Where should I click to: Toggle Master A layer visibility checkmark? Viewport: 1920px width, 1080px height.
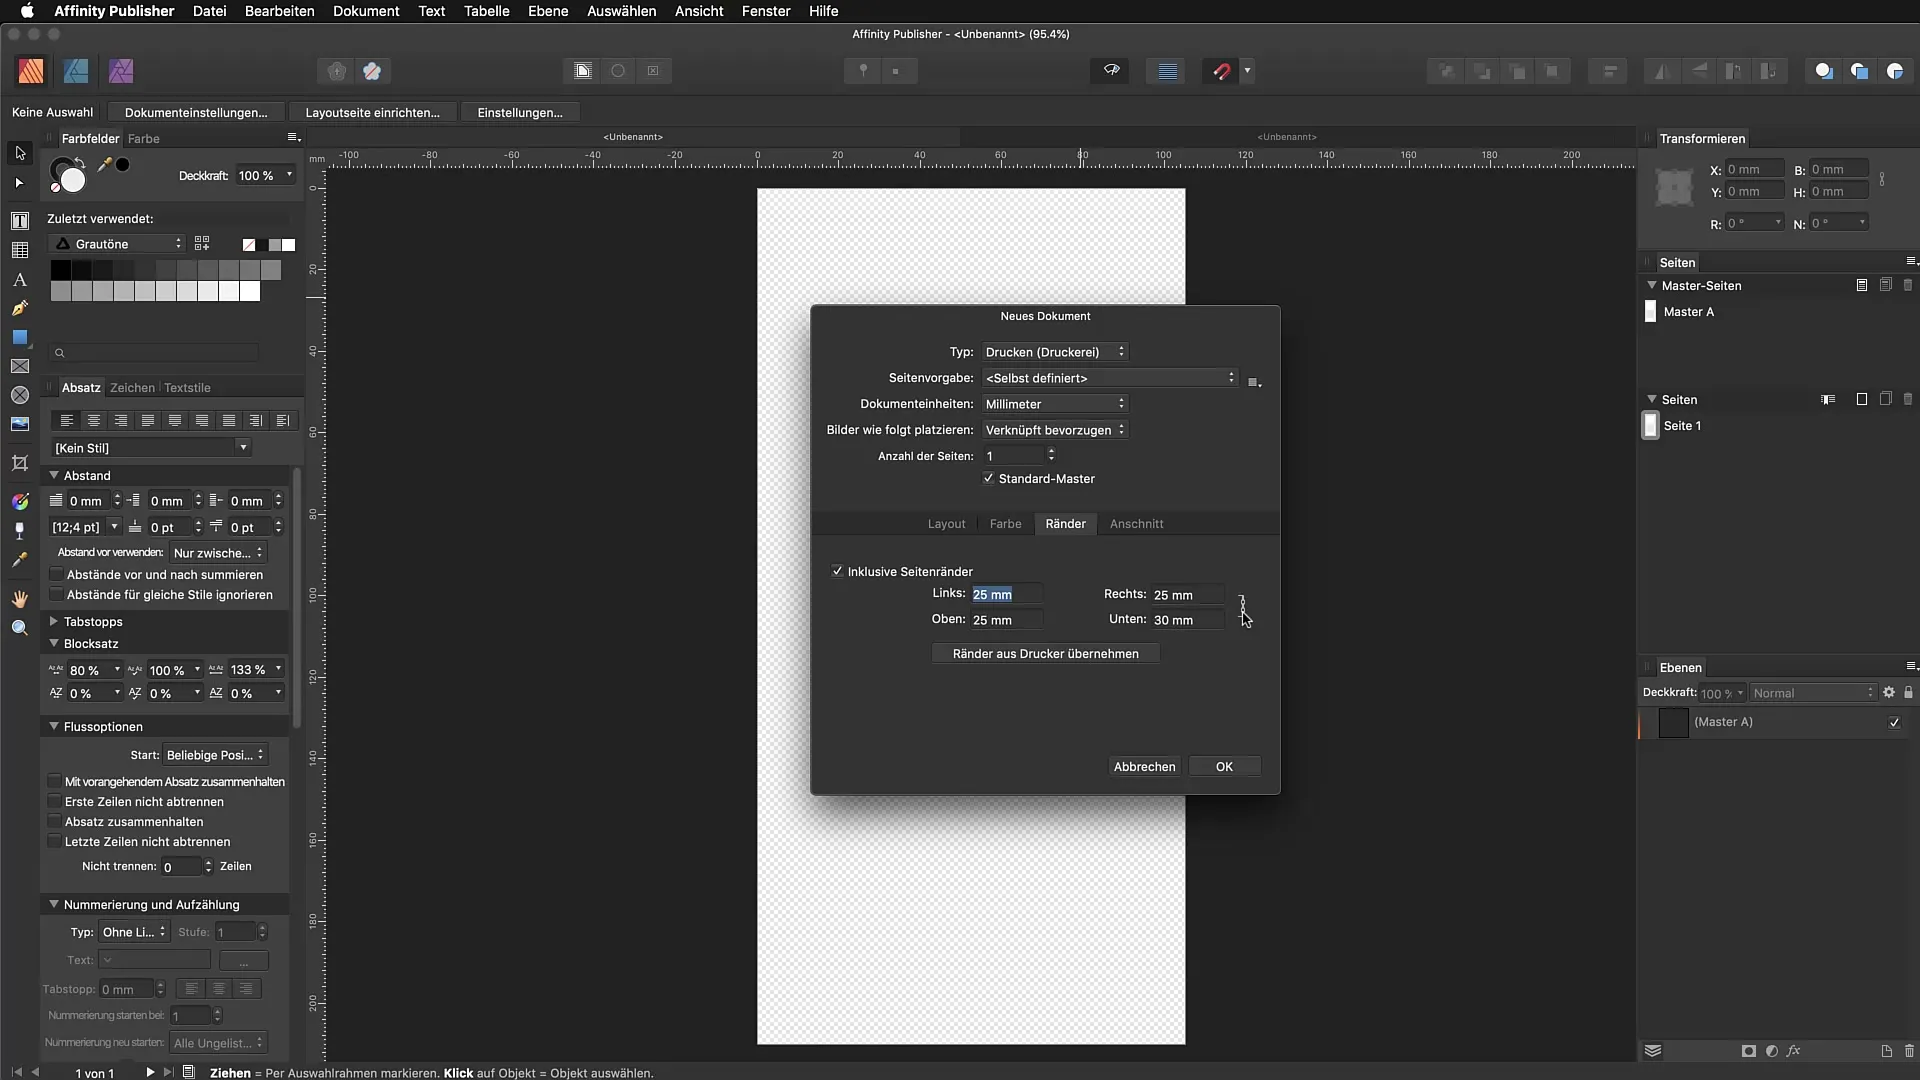(x=1894, y=723)
